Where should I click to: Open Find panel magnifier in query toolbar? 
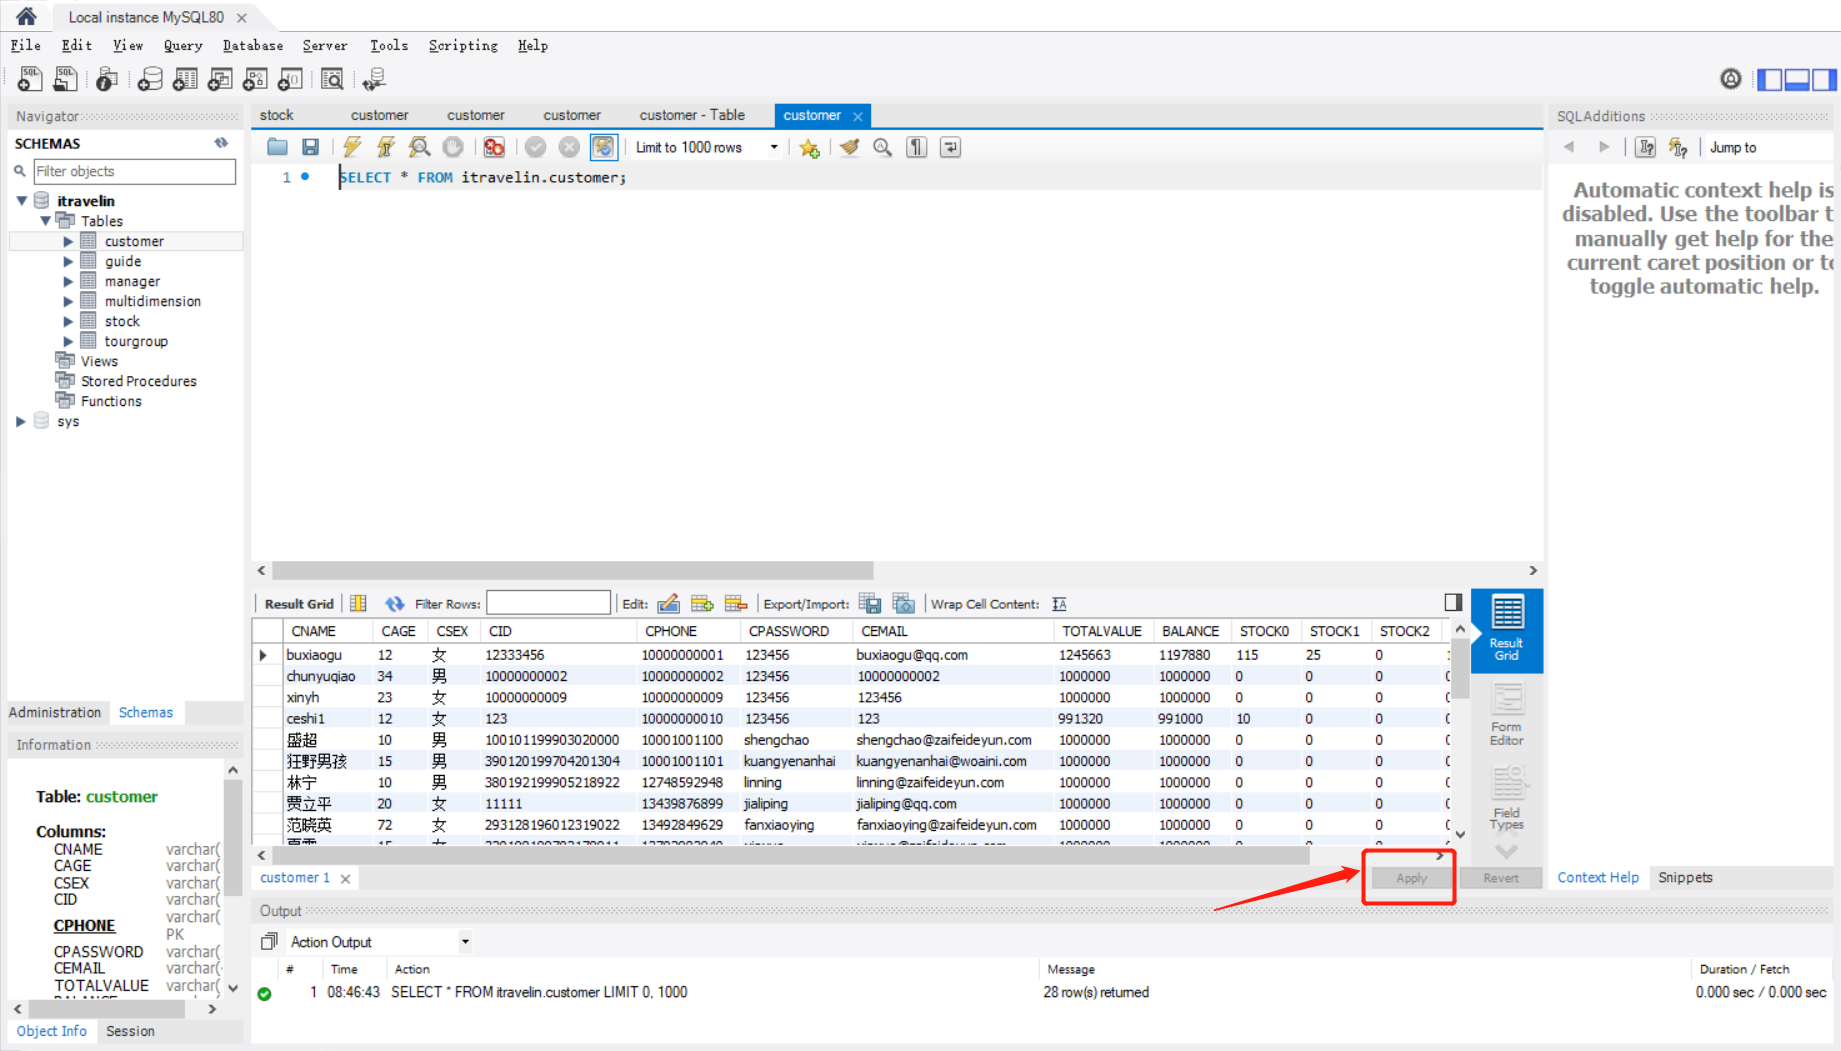point(882,147)
